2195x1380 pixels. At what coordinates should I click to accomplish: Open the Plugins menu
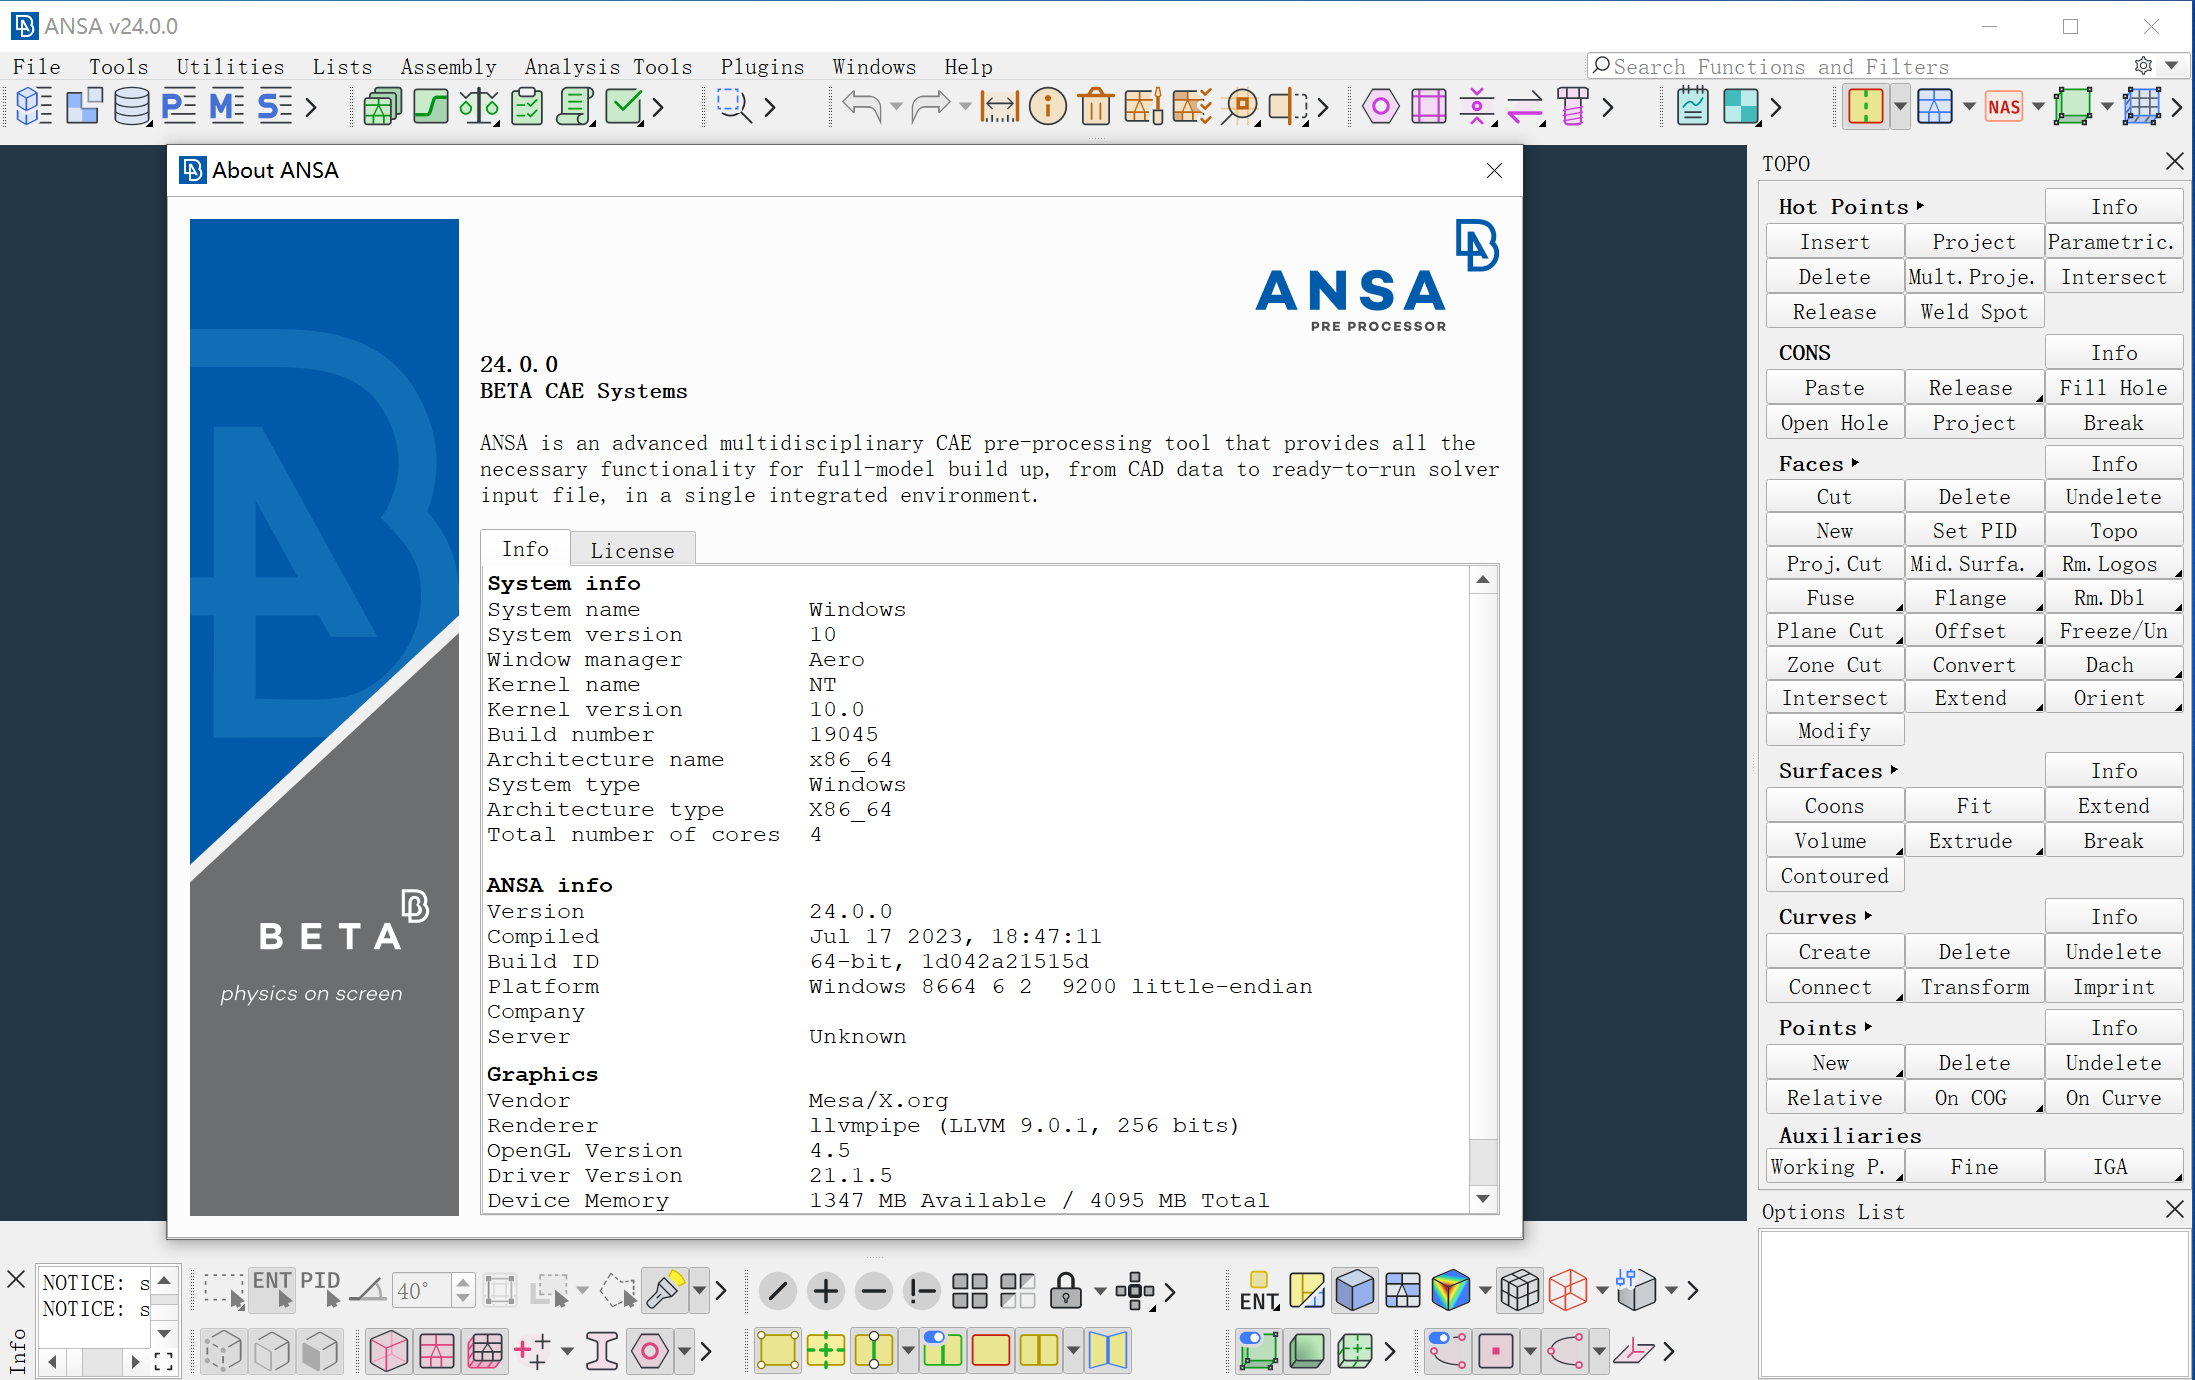(x=762, y=66)
